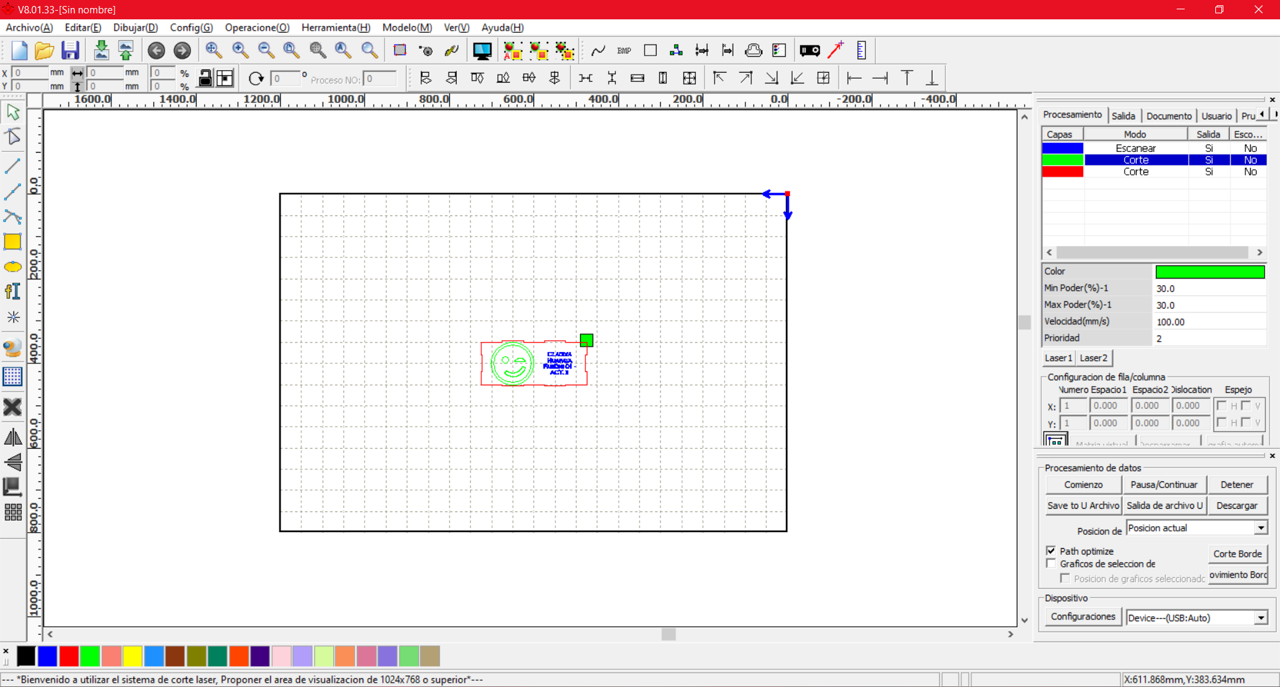Click the BMP bitmap handling icon

tap(624, 50)
